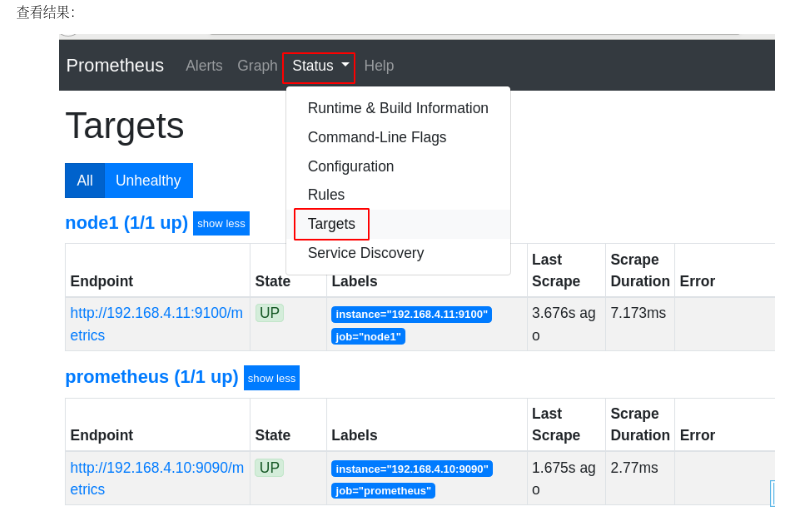Viewport: 810px width, 518px height.
Task: Open endpoint http://192.168.4.10:9090/metrics
Action: (x=157, y=478)
